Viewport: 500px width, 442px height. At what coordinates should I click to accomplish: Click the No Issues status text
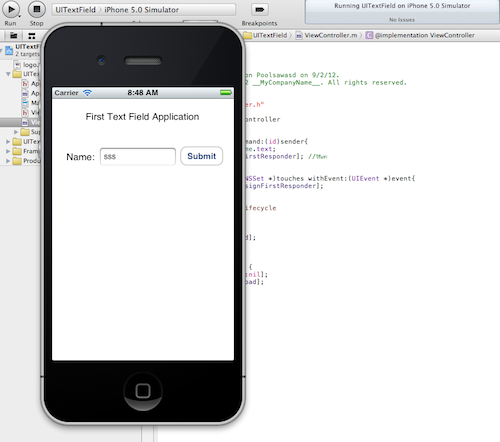pyautogui.click(x=402, y=20)
